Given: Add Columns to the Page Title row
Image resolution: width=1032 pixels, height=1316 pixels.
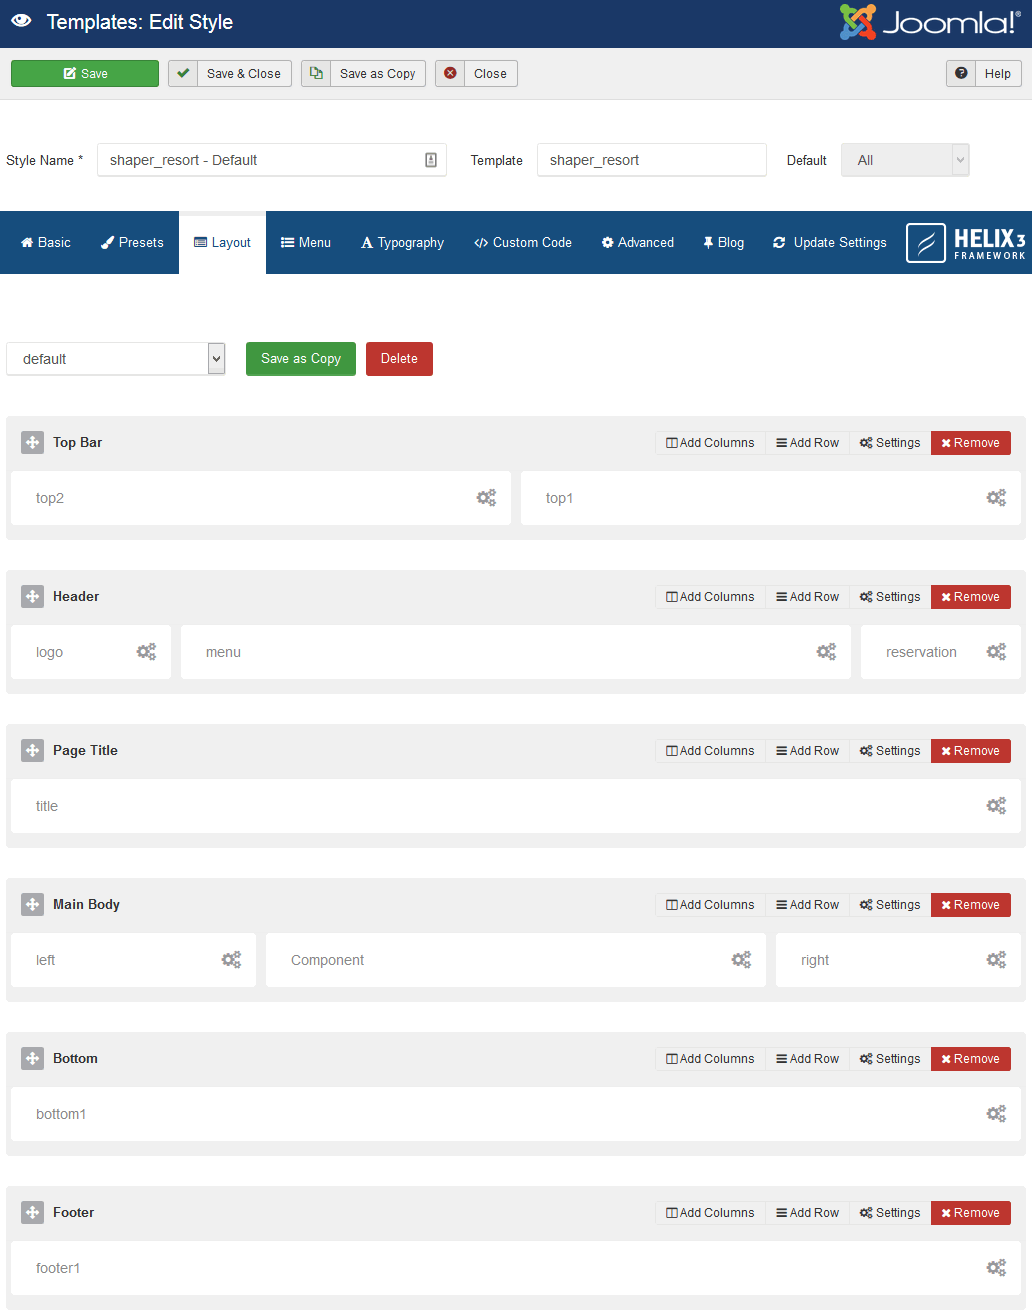Looking at the screenshot, I should click(710, 751).
